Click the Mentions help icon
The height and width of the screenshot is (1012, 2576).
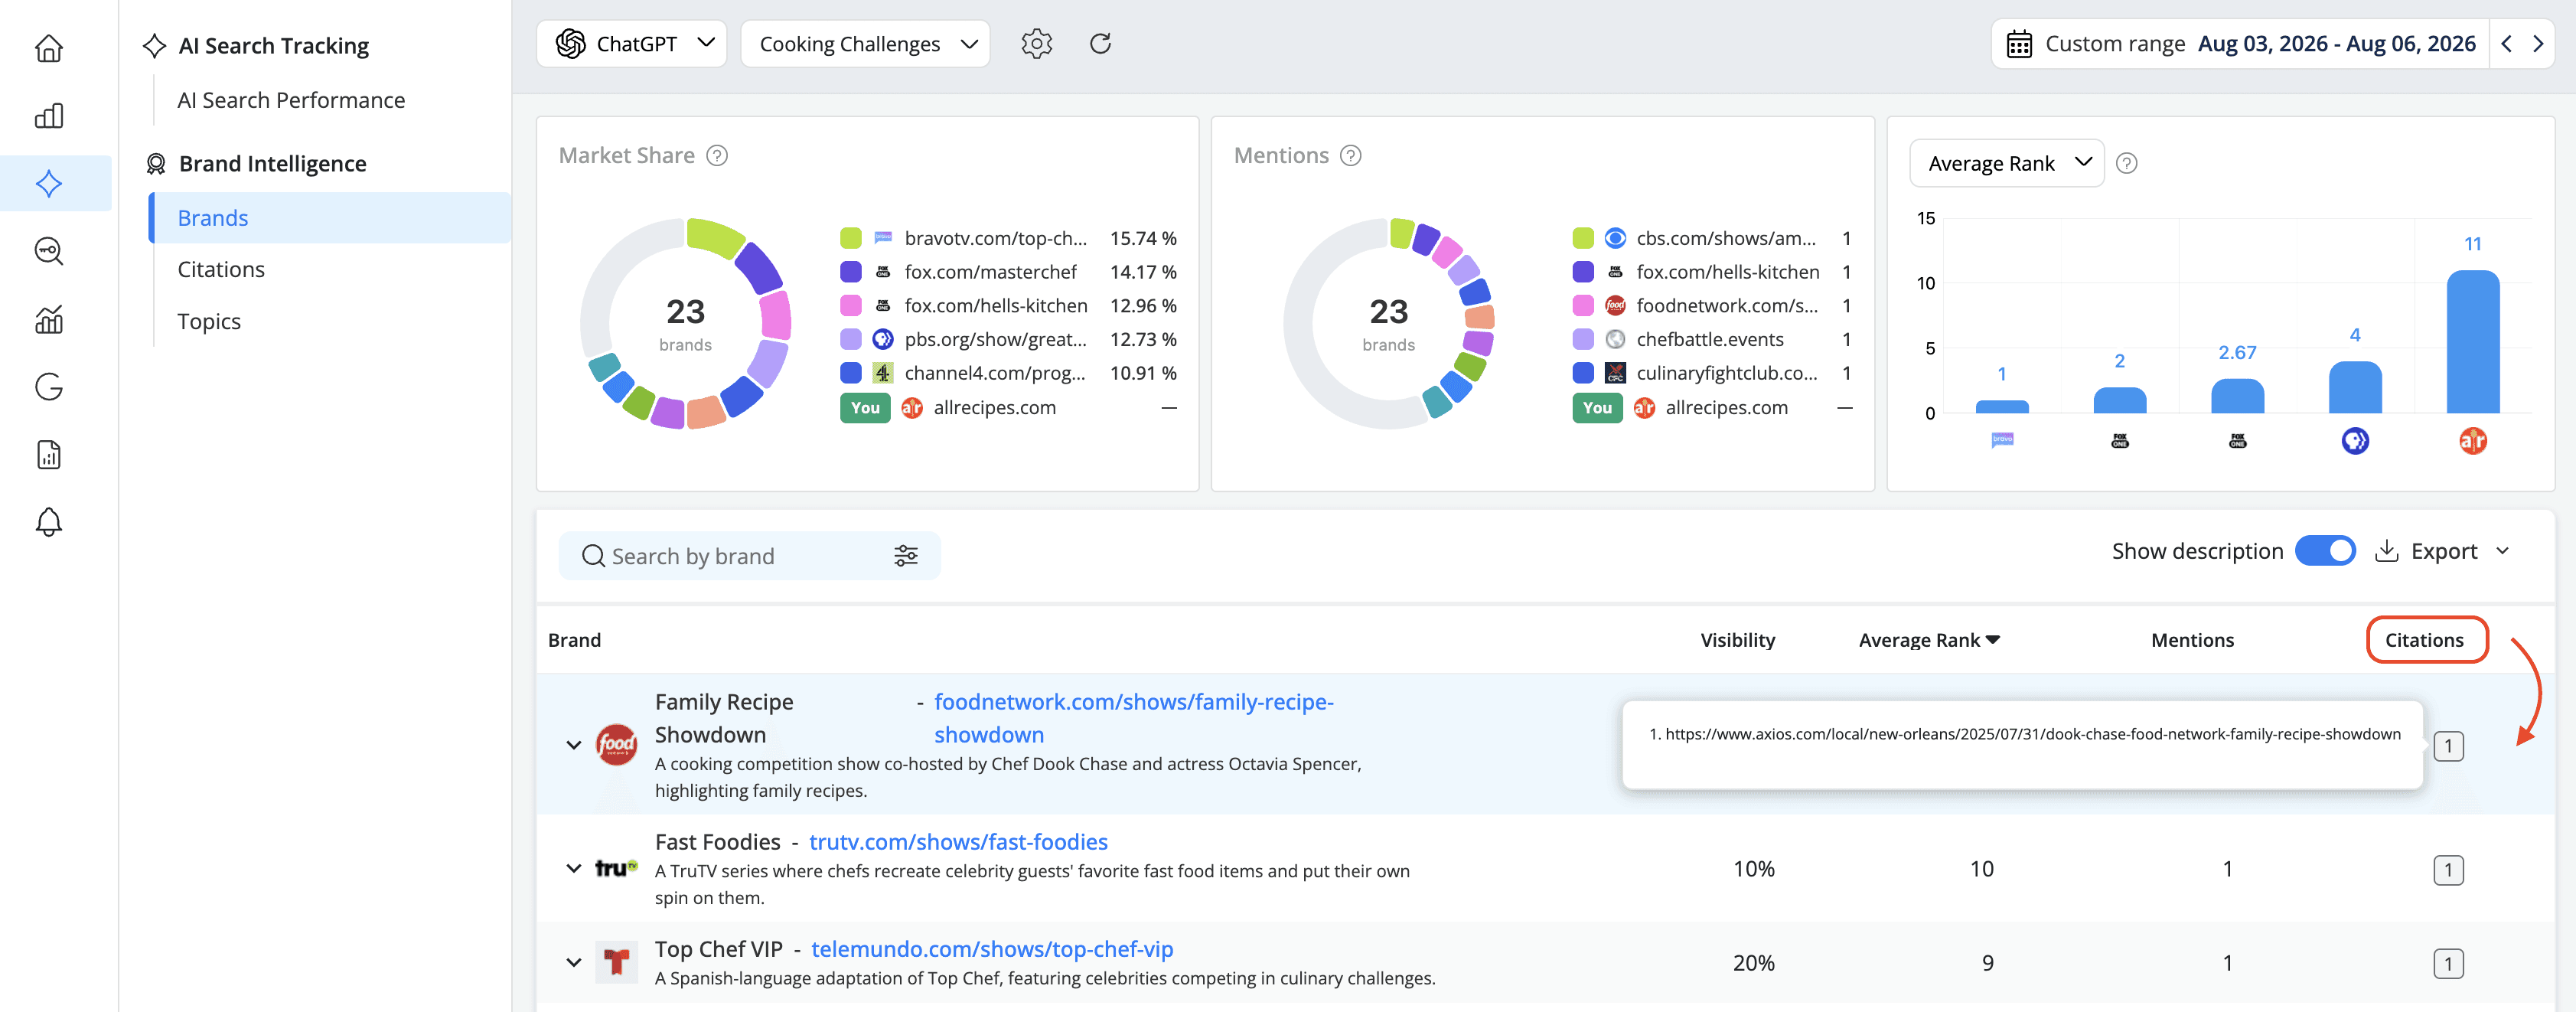(x=1351, y=156)
